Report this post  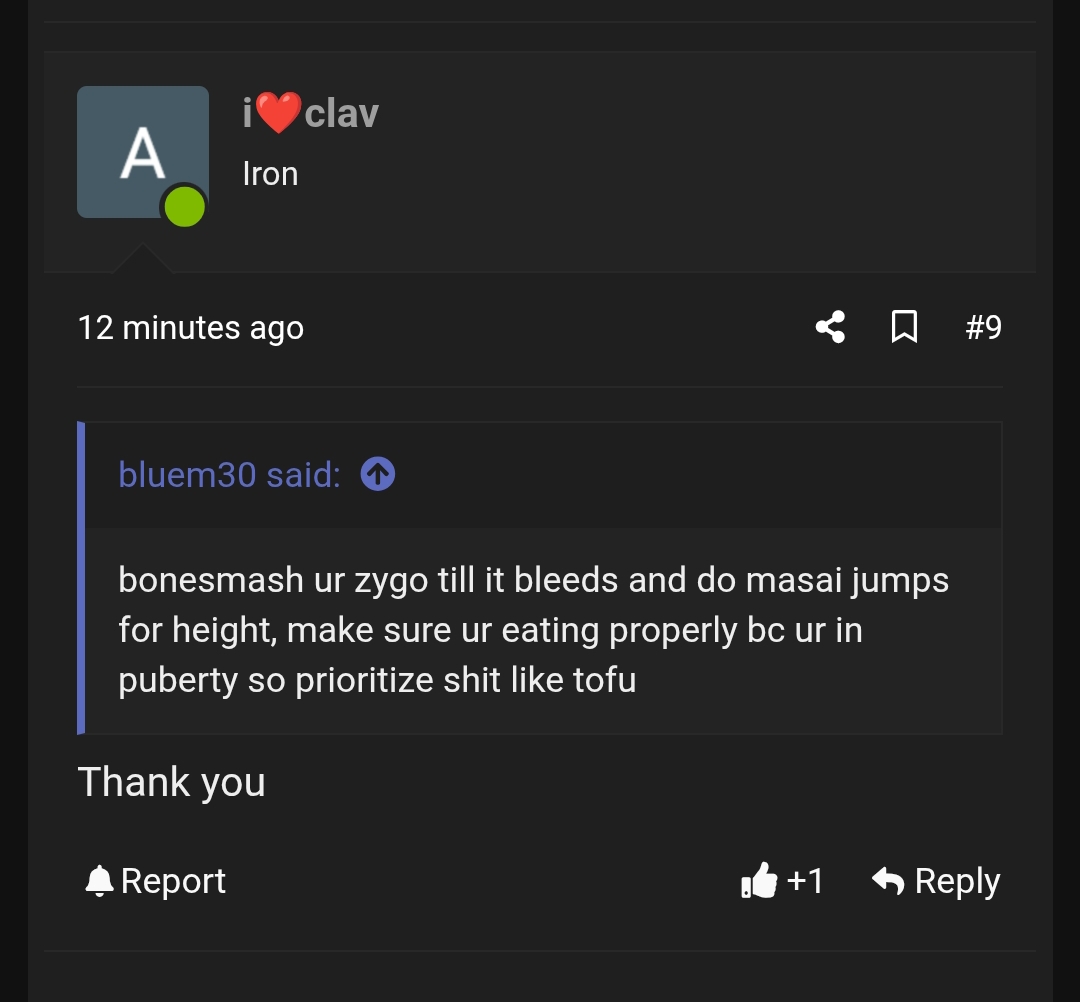coord(172,881)
